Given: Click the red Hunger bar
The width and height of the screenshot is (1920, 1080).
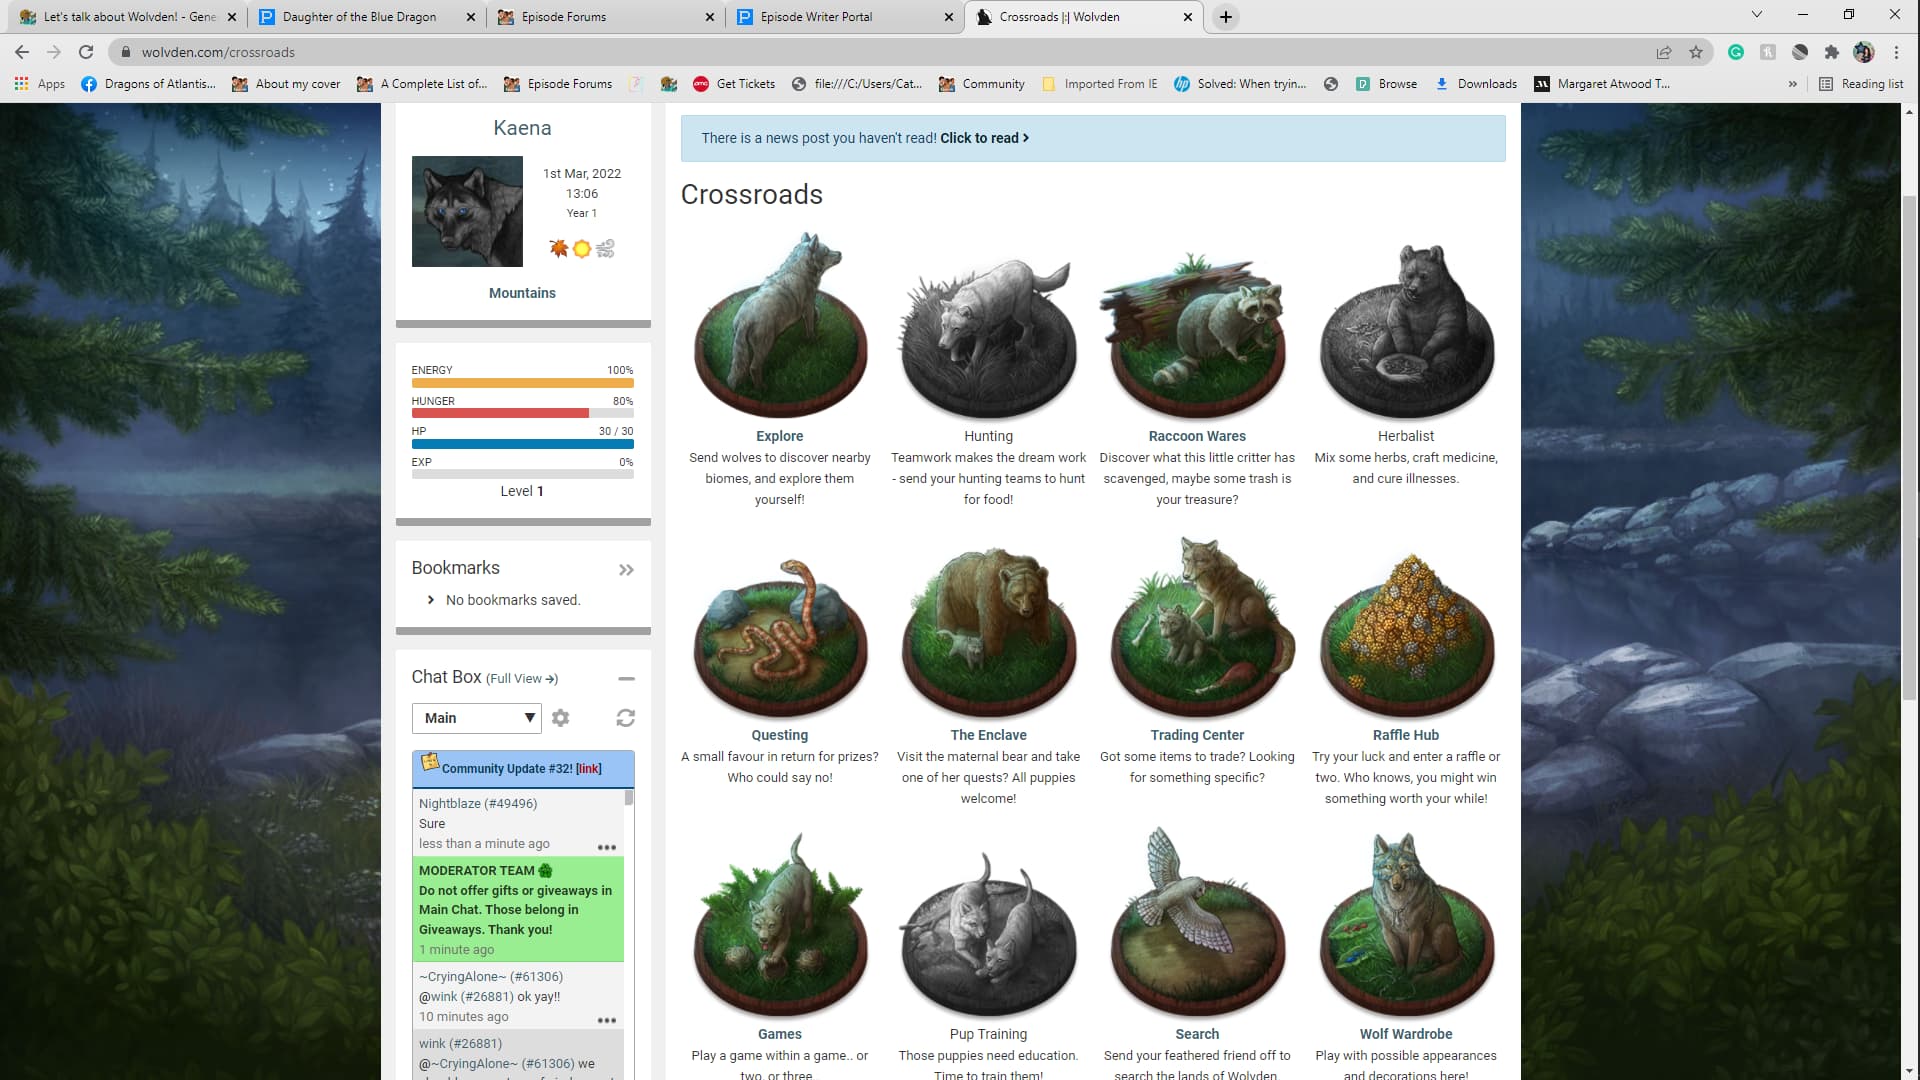Looking at the screenshot, I should pyautogui.click(x=500, y=414).
